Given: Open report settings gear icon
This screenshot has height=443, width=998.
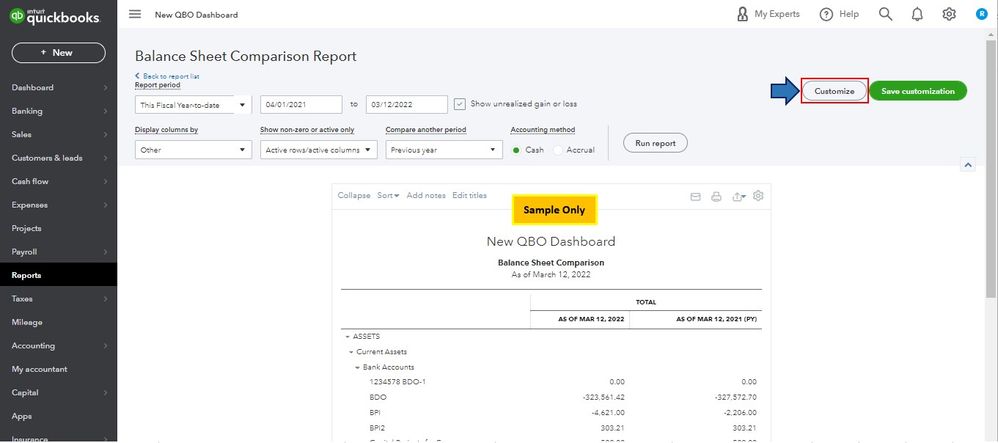Looking at the screenshot, I should pyautogui.click(x=759, y=196).
